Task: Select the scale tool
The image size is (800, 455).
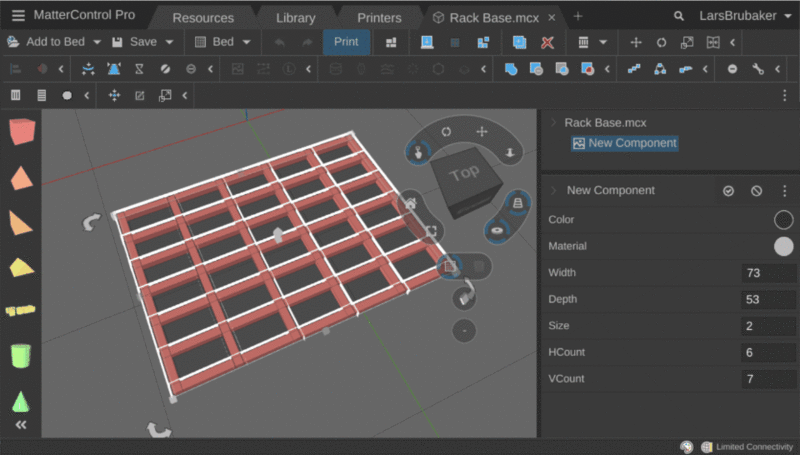Action: point(687,42)
